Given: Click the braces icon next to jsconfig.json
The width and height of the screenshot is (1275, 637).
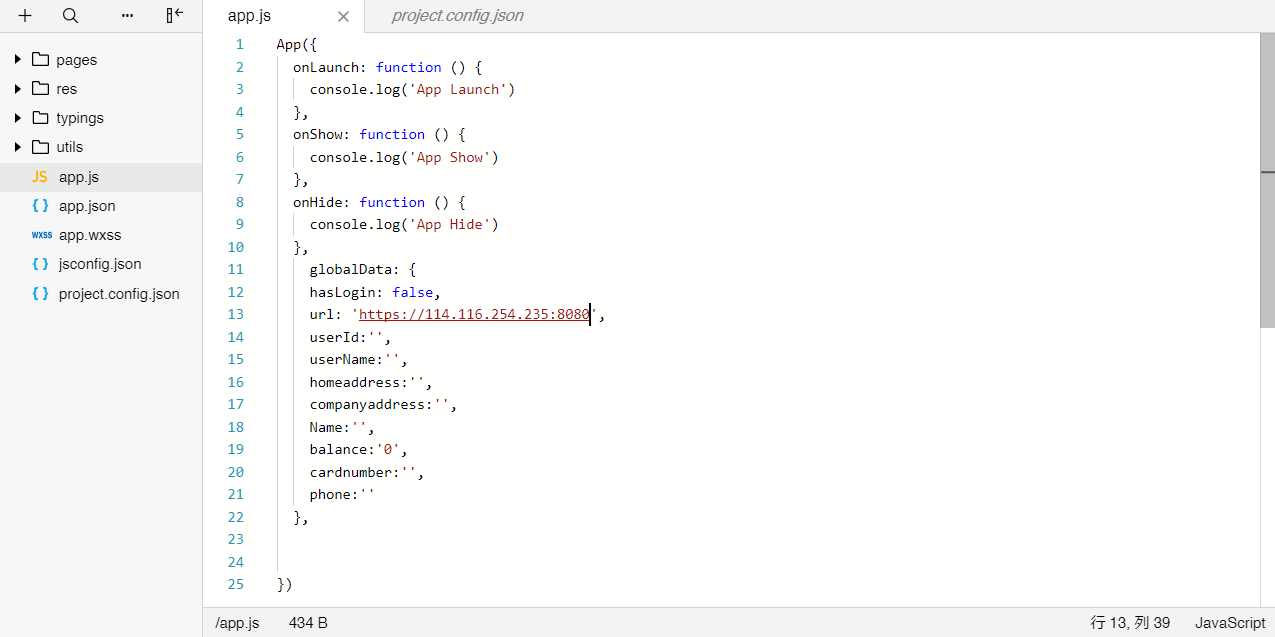Looking at the screenshot, I should [40, 264].
